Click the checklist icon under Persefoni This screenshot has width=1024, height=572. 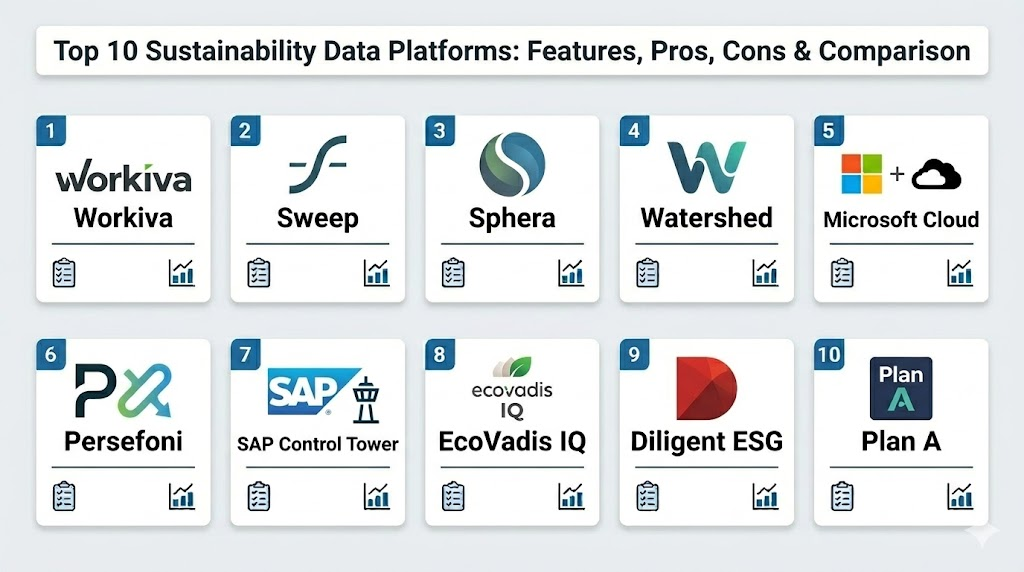(64, 495)
